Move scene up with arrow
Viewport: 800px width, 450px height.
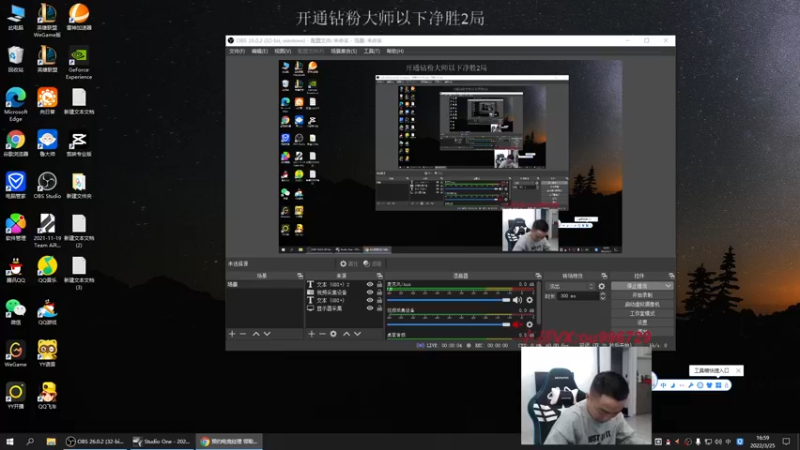point(256,334)
